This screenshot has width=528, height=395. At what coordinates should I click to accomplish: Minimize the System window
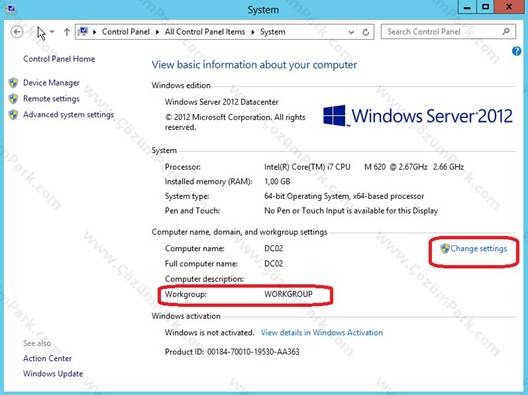coord(467,7)
